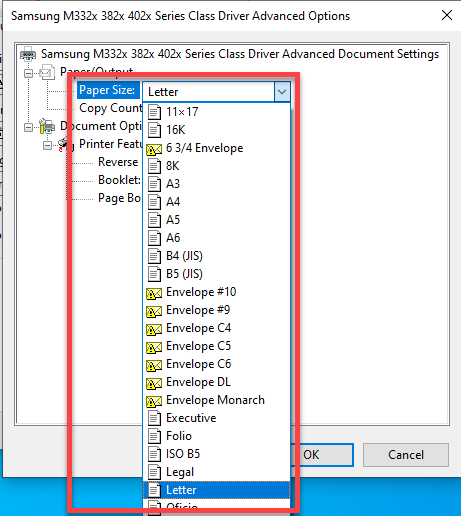Select the Copy Count tree item
Screen dimensions: 461x516
110,108
